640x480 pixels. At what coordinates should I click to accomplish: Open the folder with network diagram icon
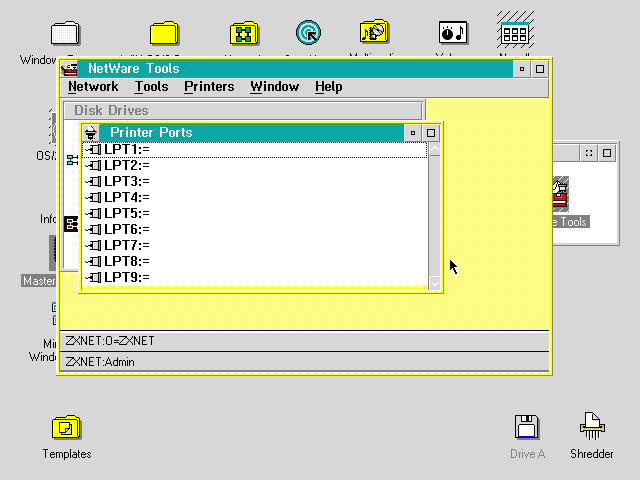pyautogui.click(x=244, y=33)
